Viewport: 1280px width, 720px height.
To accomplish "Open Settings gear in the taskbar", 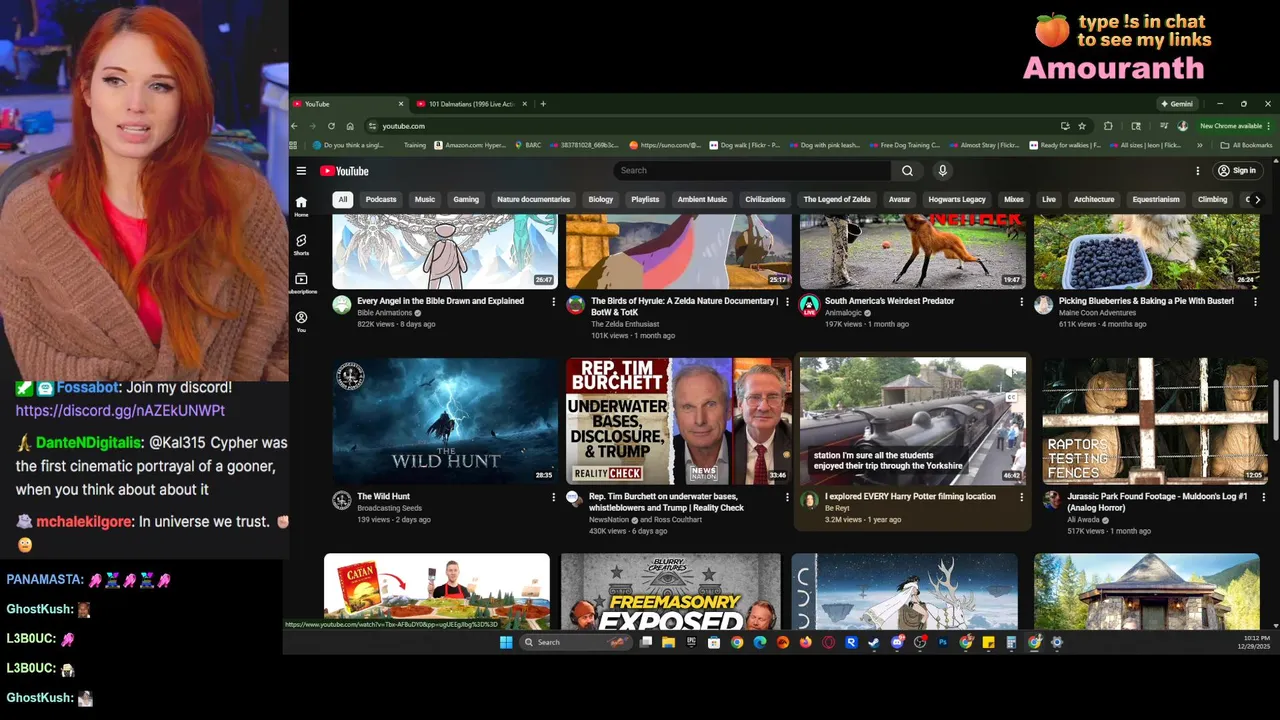I will [1057, 642].
